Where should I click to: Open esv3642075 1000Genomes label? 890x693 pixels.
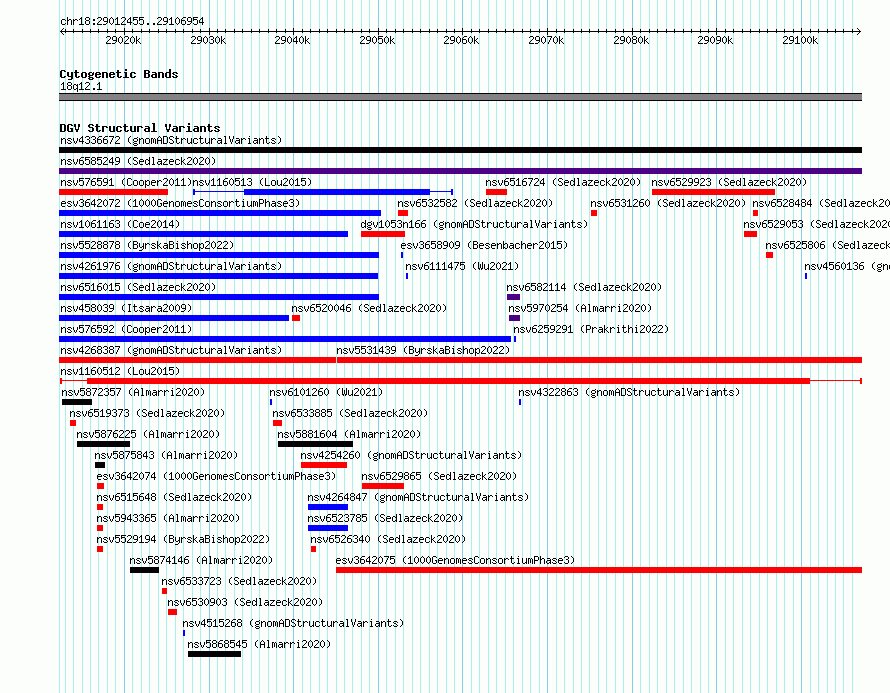point(455,560)
